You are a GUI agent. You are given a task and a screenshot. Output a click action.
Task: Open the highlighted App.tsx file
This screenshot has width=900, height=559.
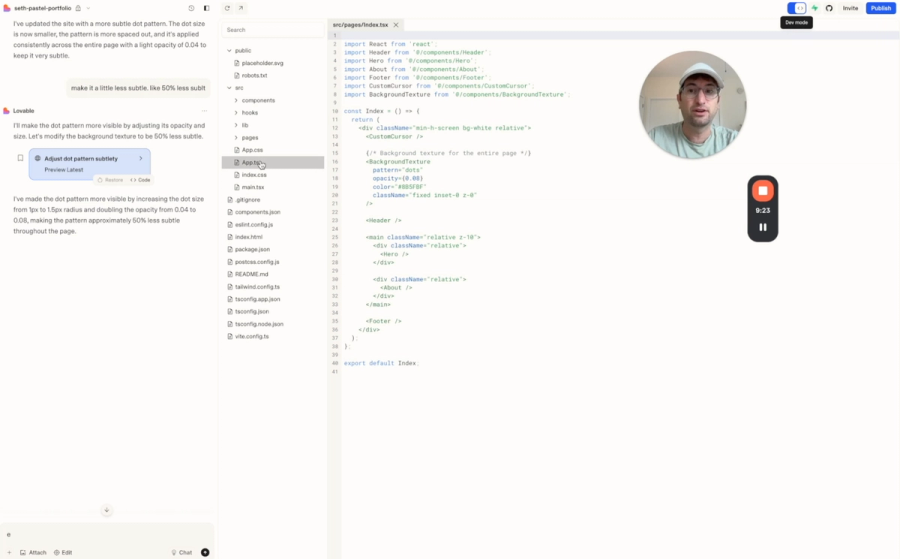[x=273, y=162]
